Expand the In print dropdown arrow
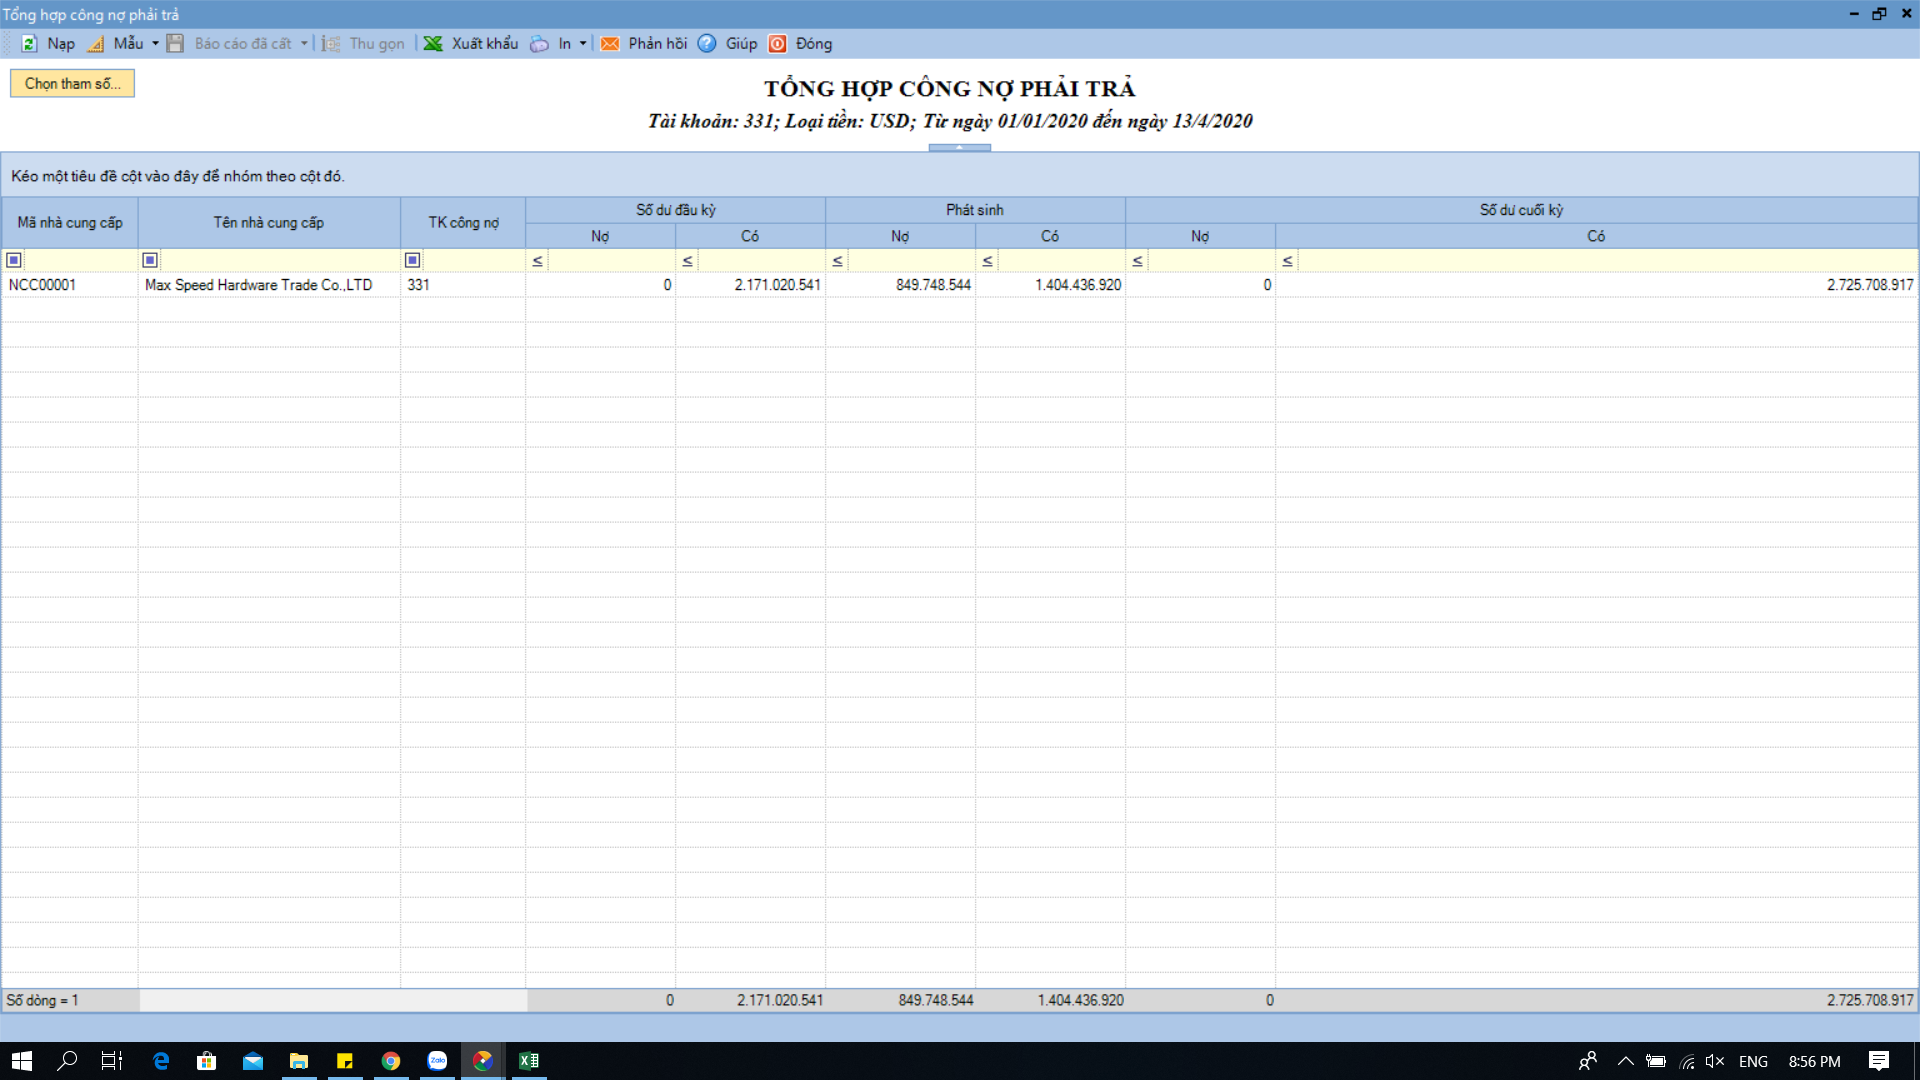The width and height of the screenshot is (1920, 1080). pyautogui.click(x=583, y=44)
